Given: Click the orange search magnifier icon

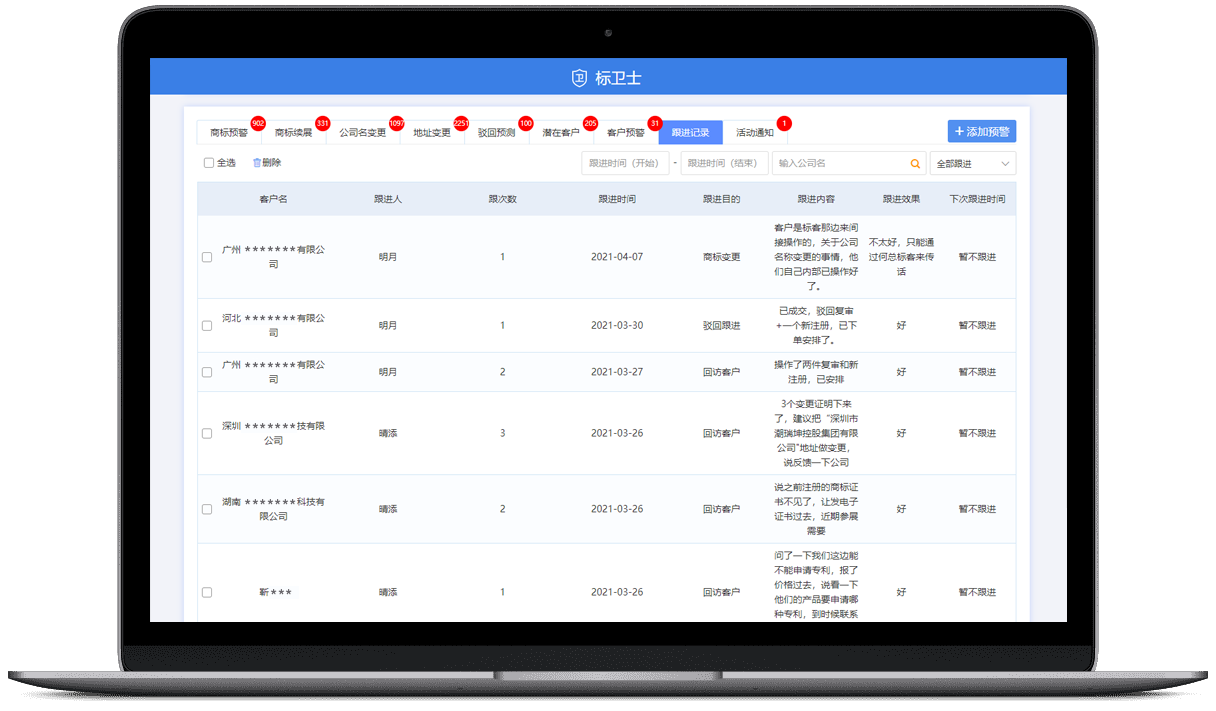Looking at the screenshot, I should click(x=914, y=163).
